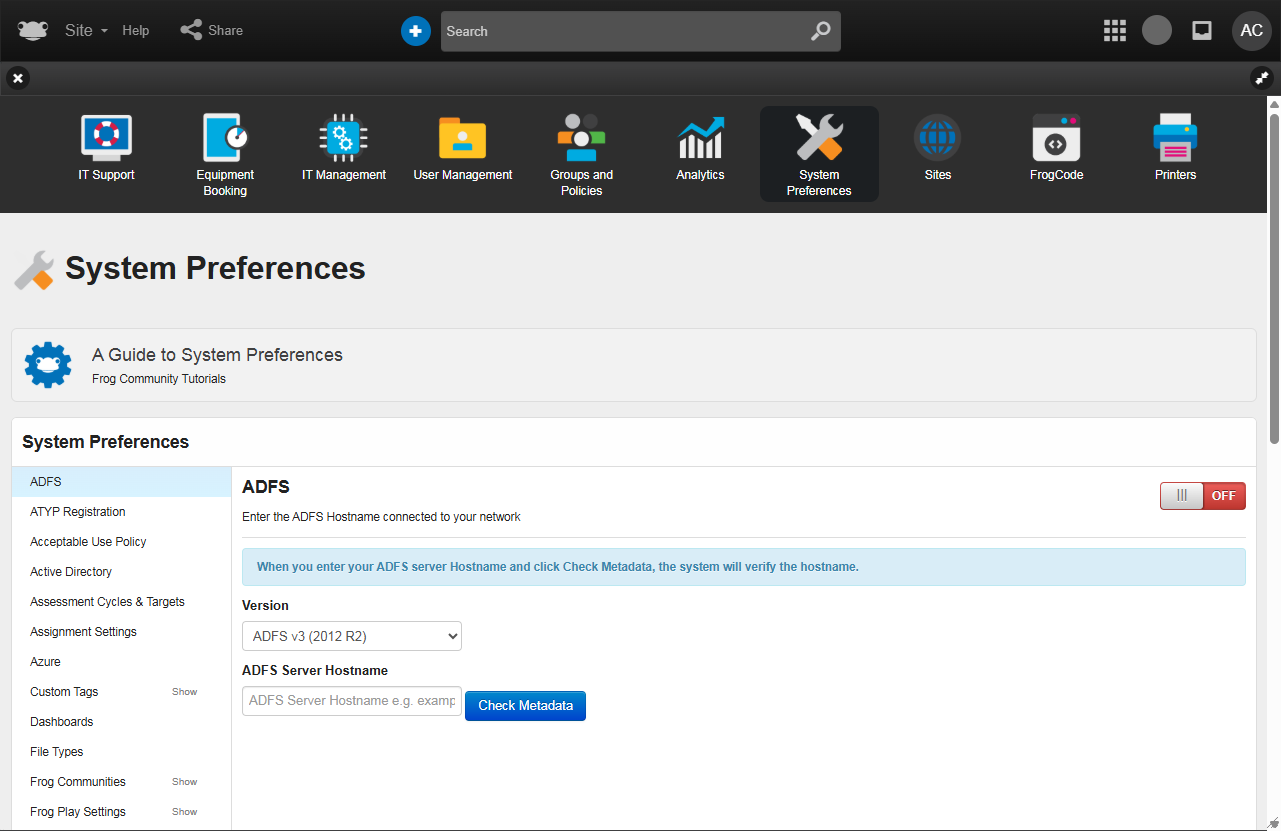Toggle the ADFS on/off switch
The width and height of the screenshot is (1281, 831).
[1202, 496]
